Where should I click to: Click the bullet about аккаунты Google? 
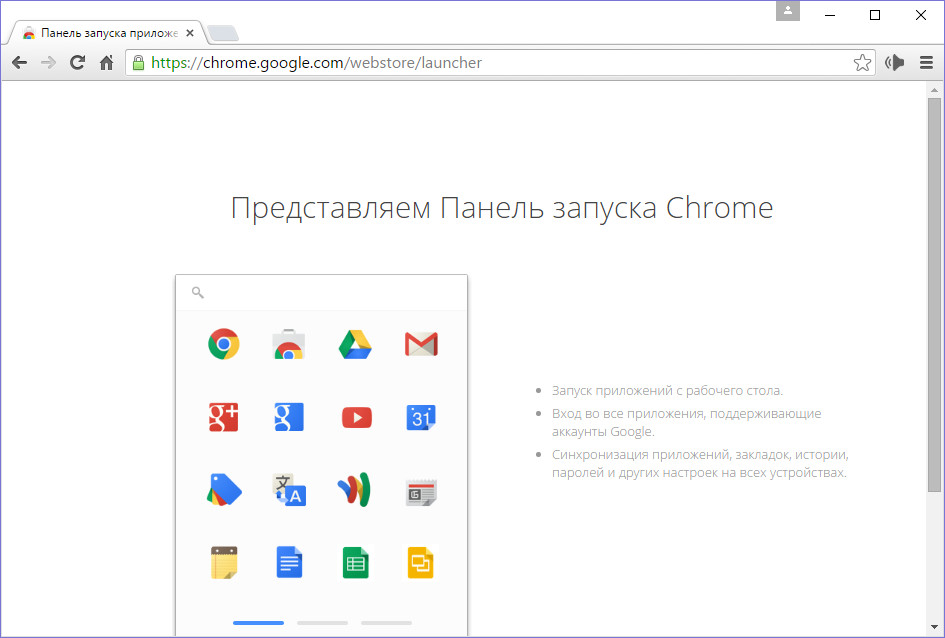point(686,422)
